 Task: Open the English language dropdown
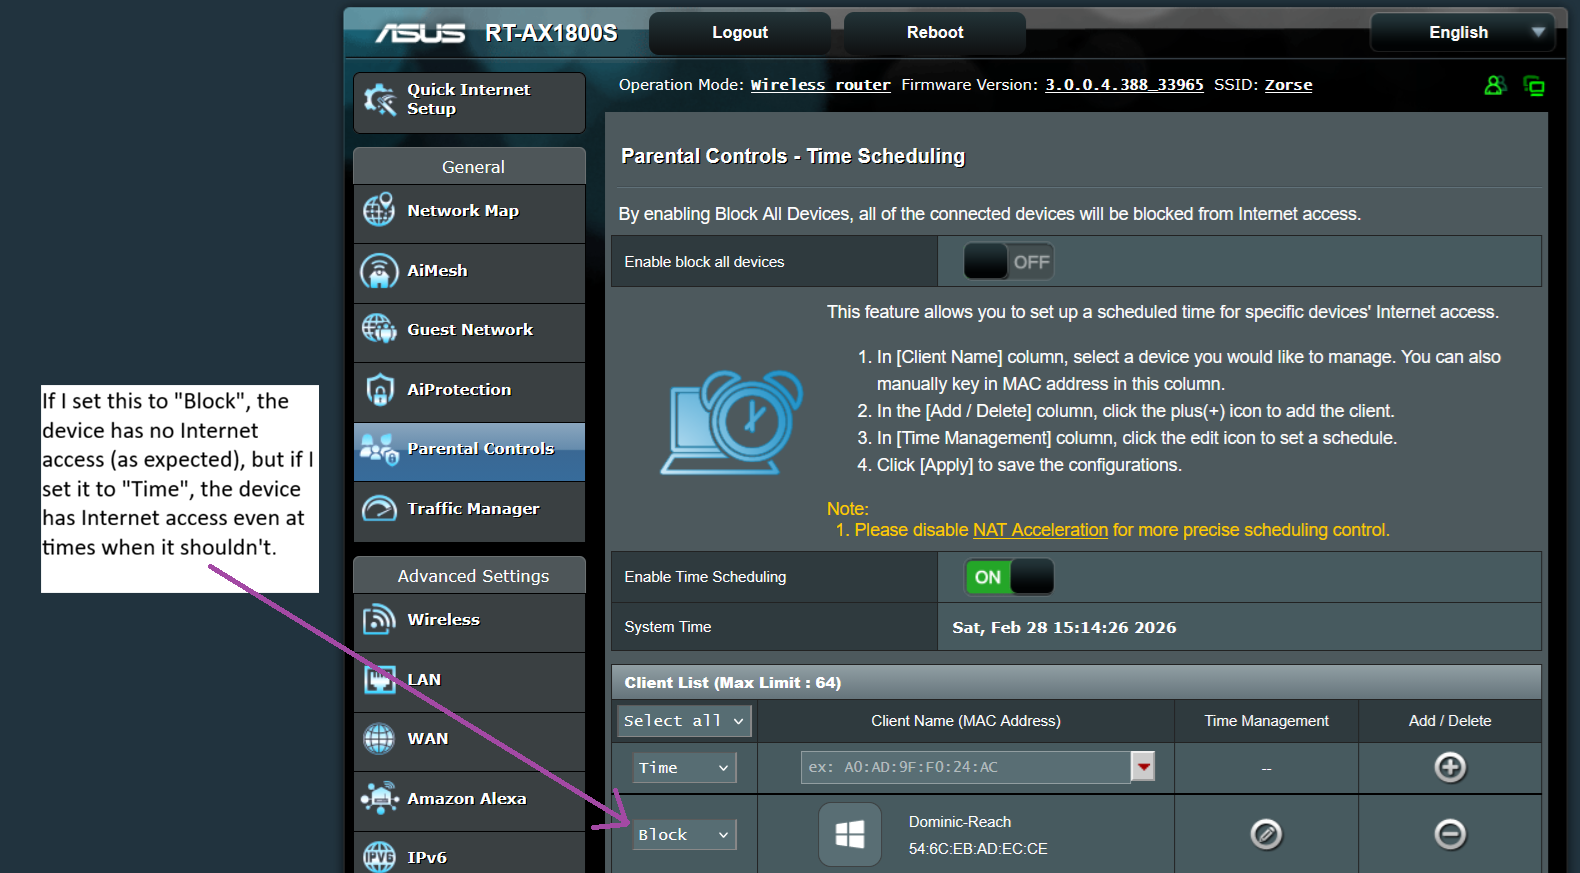click(1462, 33)
